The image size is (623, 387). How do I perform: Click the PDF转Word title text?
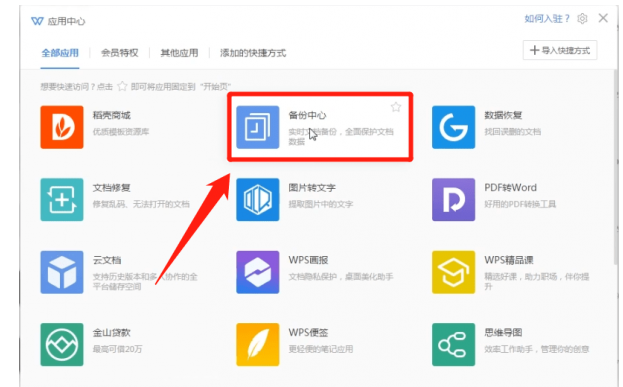click(510, 188)
